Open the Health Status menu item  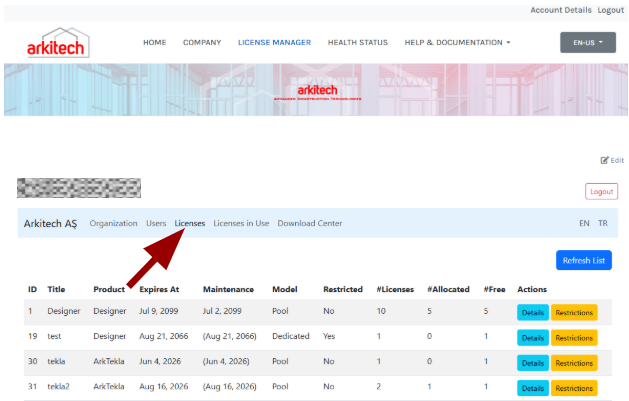(x=358, y=43)
